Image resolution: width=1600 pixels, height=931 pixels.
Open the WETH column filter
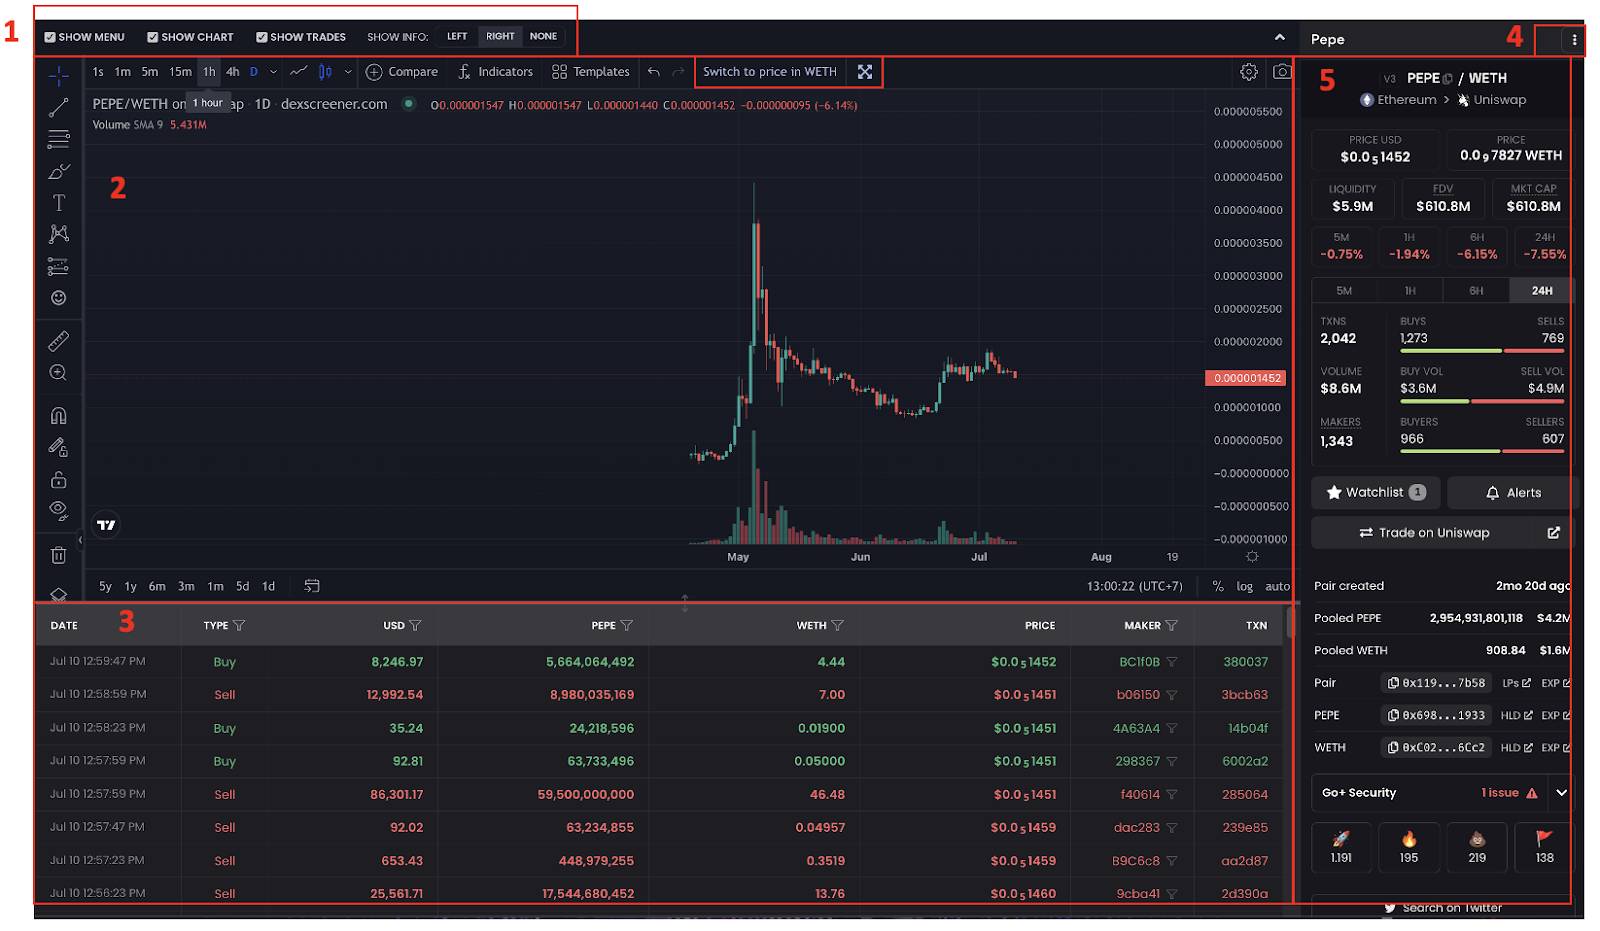pos(838,626)
